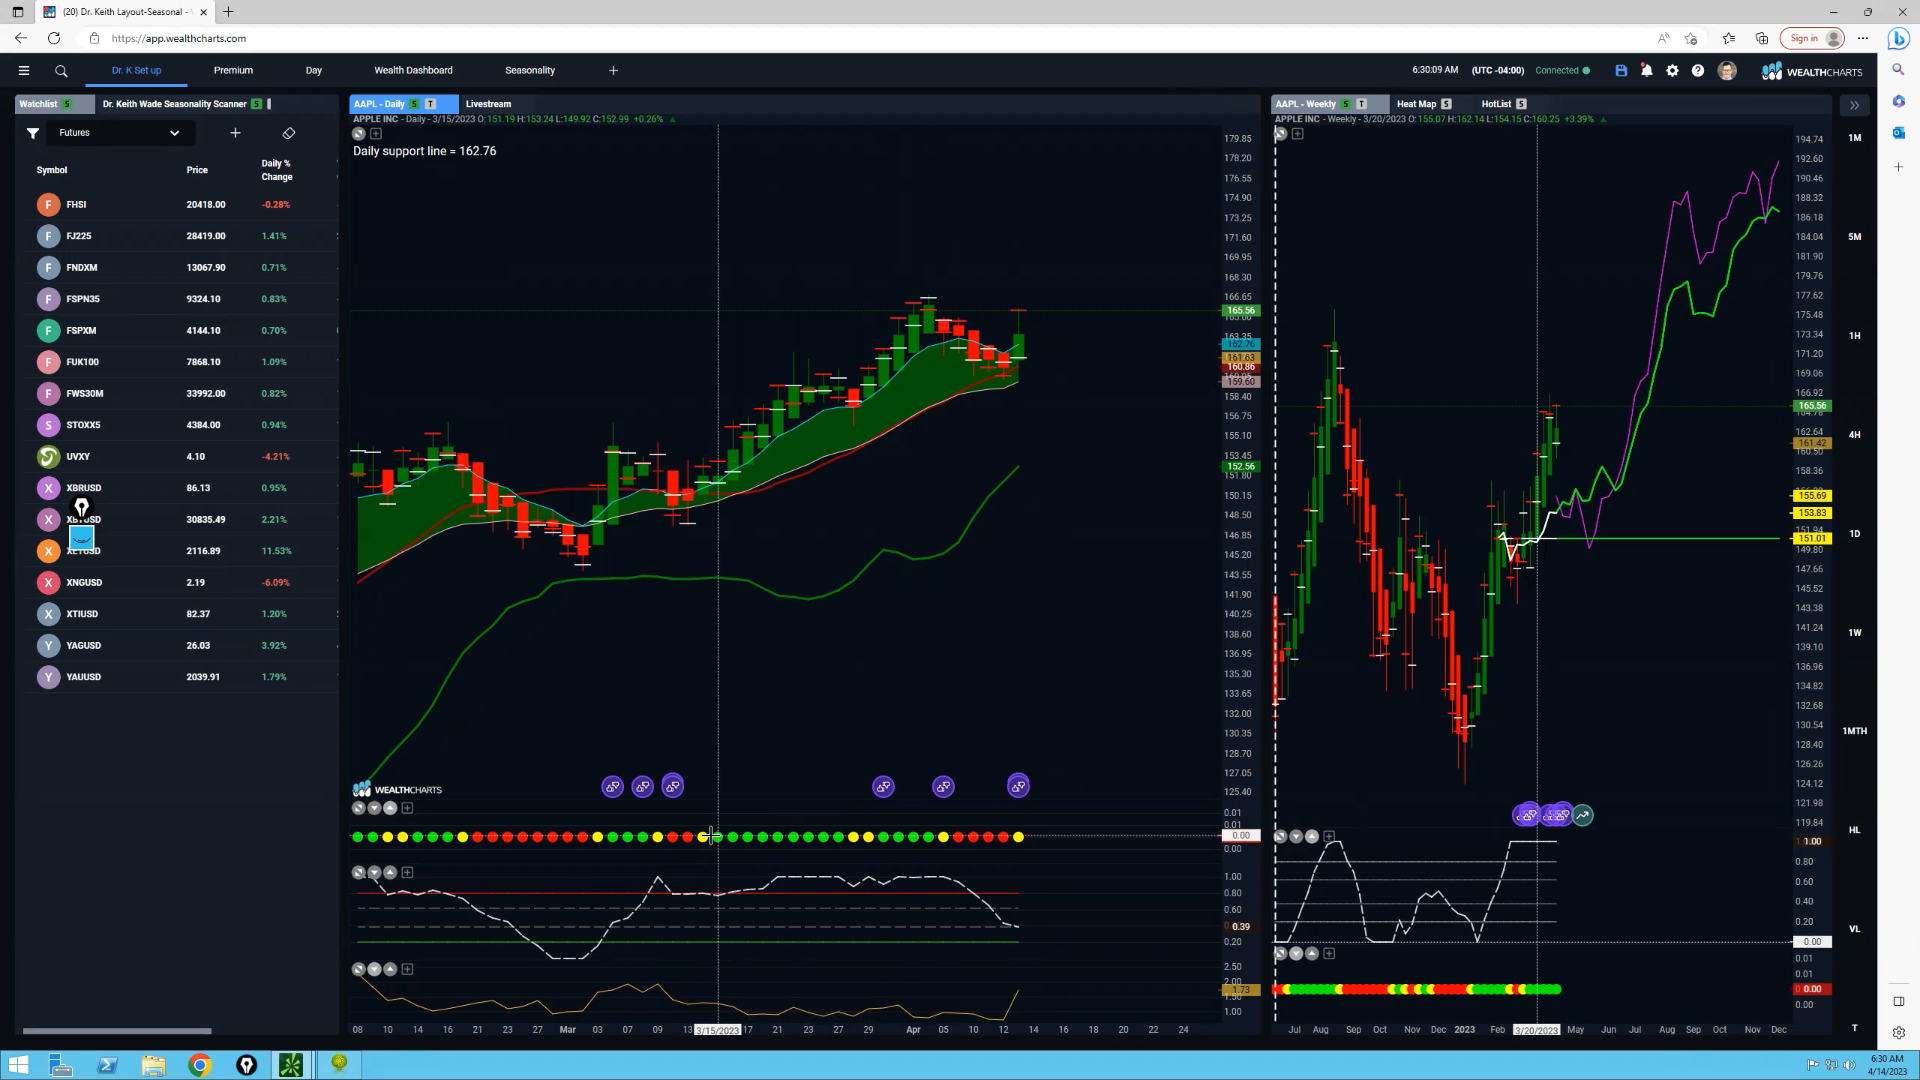Click the watchlist filter funnel icon
This screenshot has height=1080, width=1920.
[33, 133]
